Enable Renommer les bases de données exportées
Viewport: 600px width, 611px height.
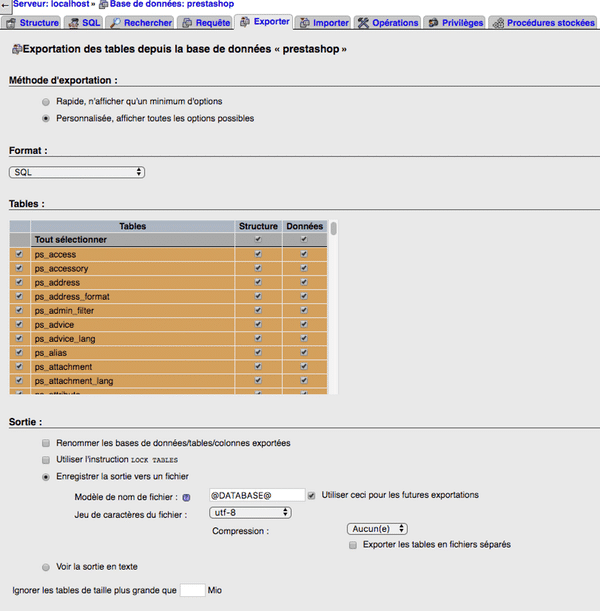click(46, 443)
